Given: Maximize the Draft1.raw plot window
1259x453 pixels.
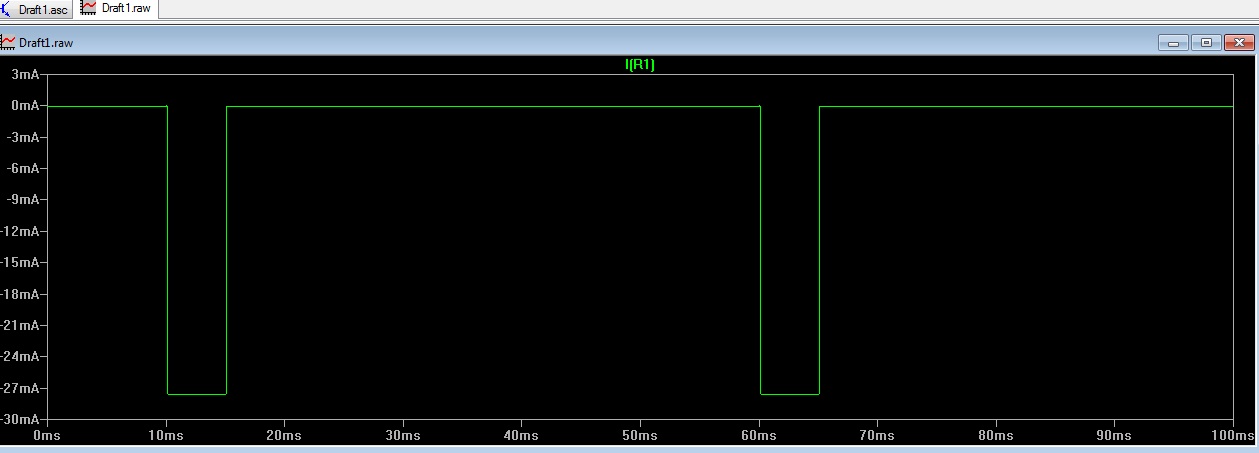Looking at the screenshot, I should (1206, 42).
